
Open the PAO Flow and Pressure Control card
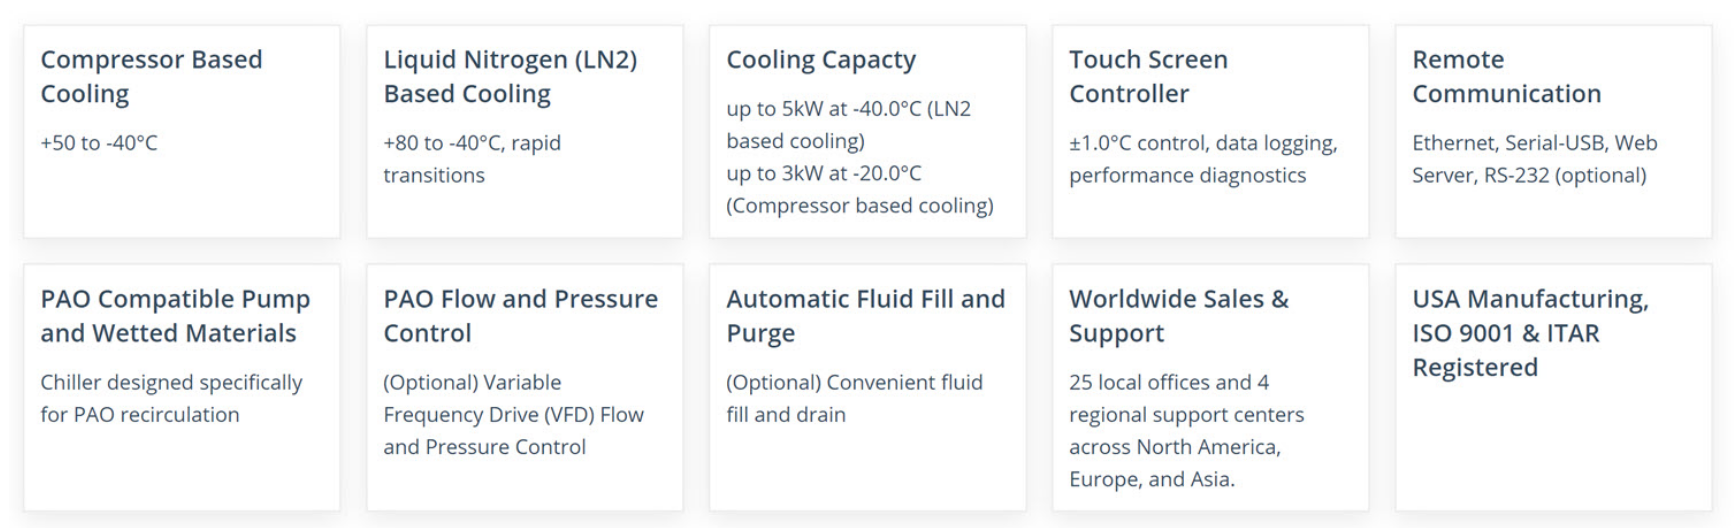[x=525, y=388]
